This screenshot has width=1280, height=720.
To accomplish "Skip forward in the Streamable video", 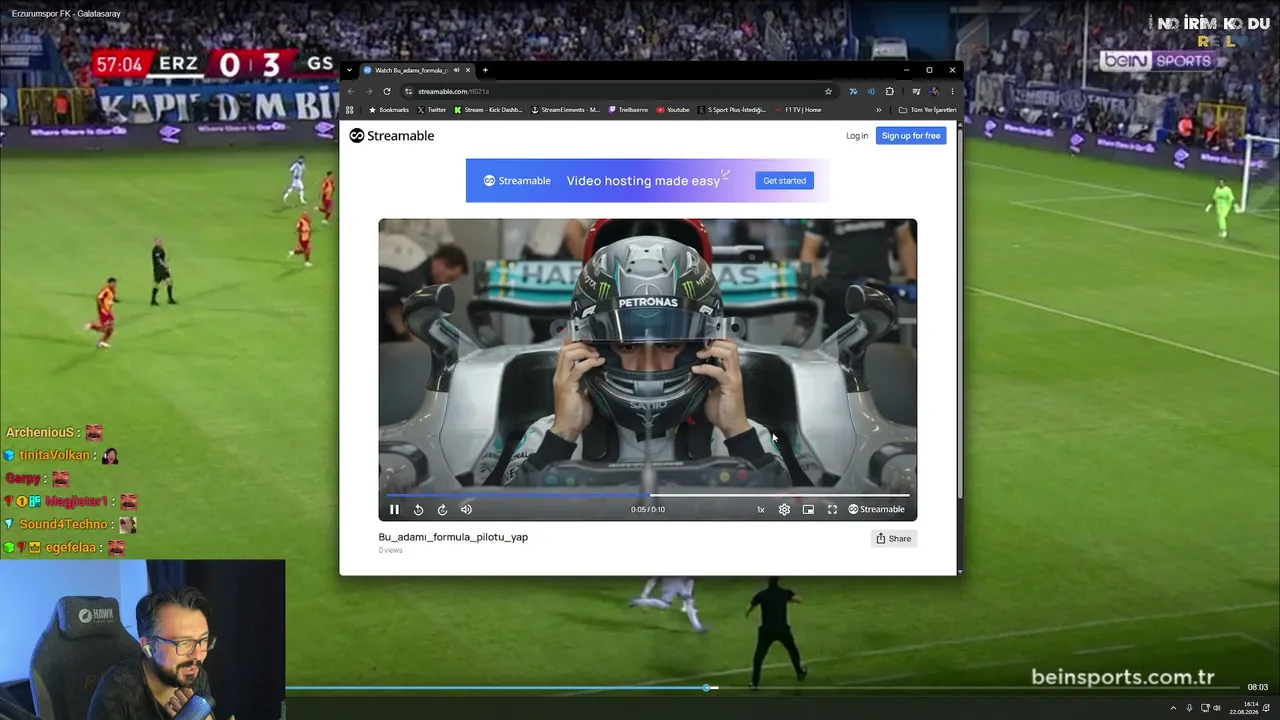I will [442, 509].
